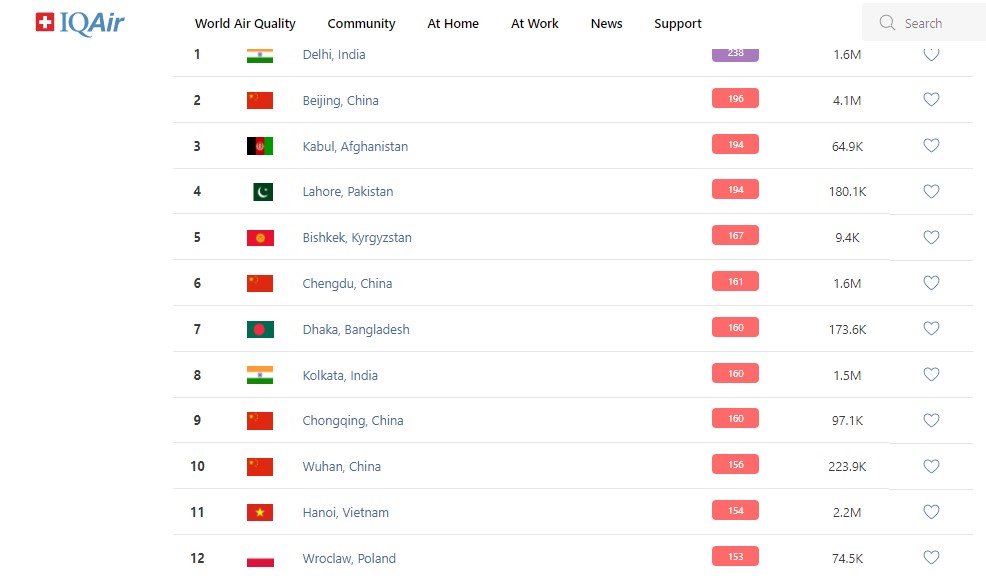
Task: Click Delhi's purple 238 AQI badge
Action: (735, 53)
